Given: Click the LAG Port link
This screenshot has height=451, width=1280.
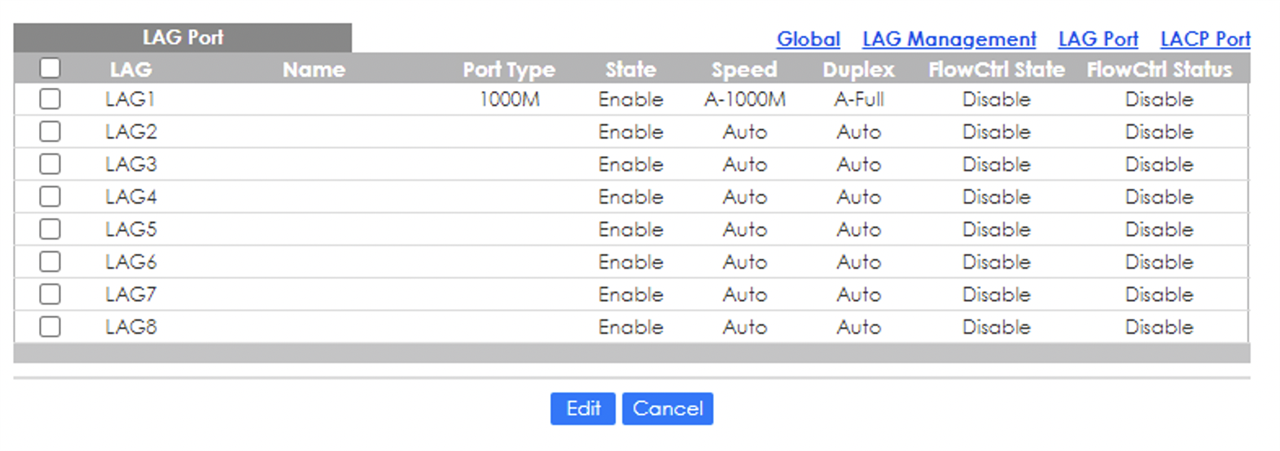Looking at the screenshot, I should 1098,39.
